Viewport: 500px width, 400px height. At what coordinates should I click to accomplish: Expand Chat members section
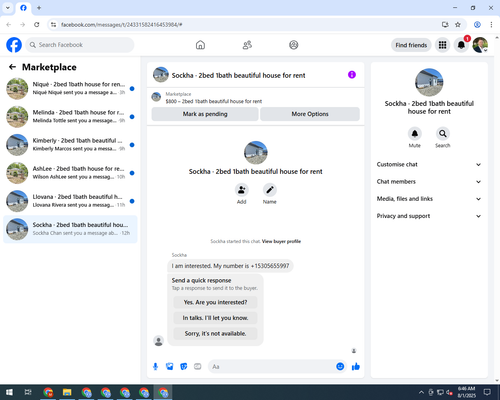pyautogui.click(x=429, y=182)
